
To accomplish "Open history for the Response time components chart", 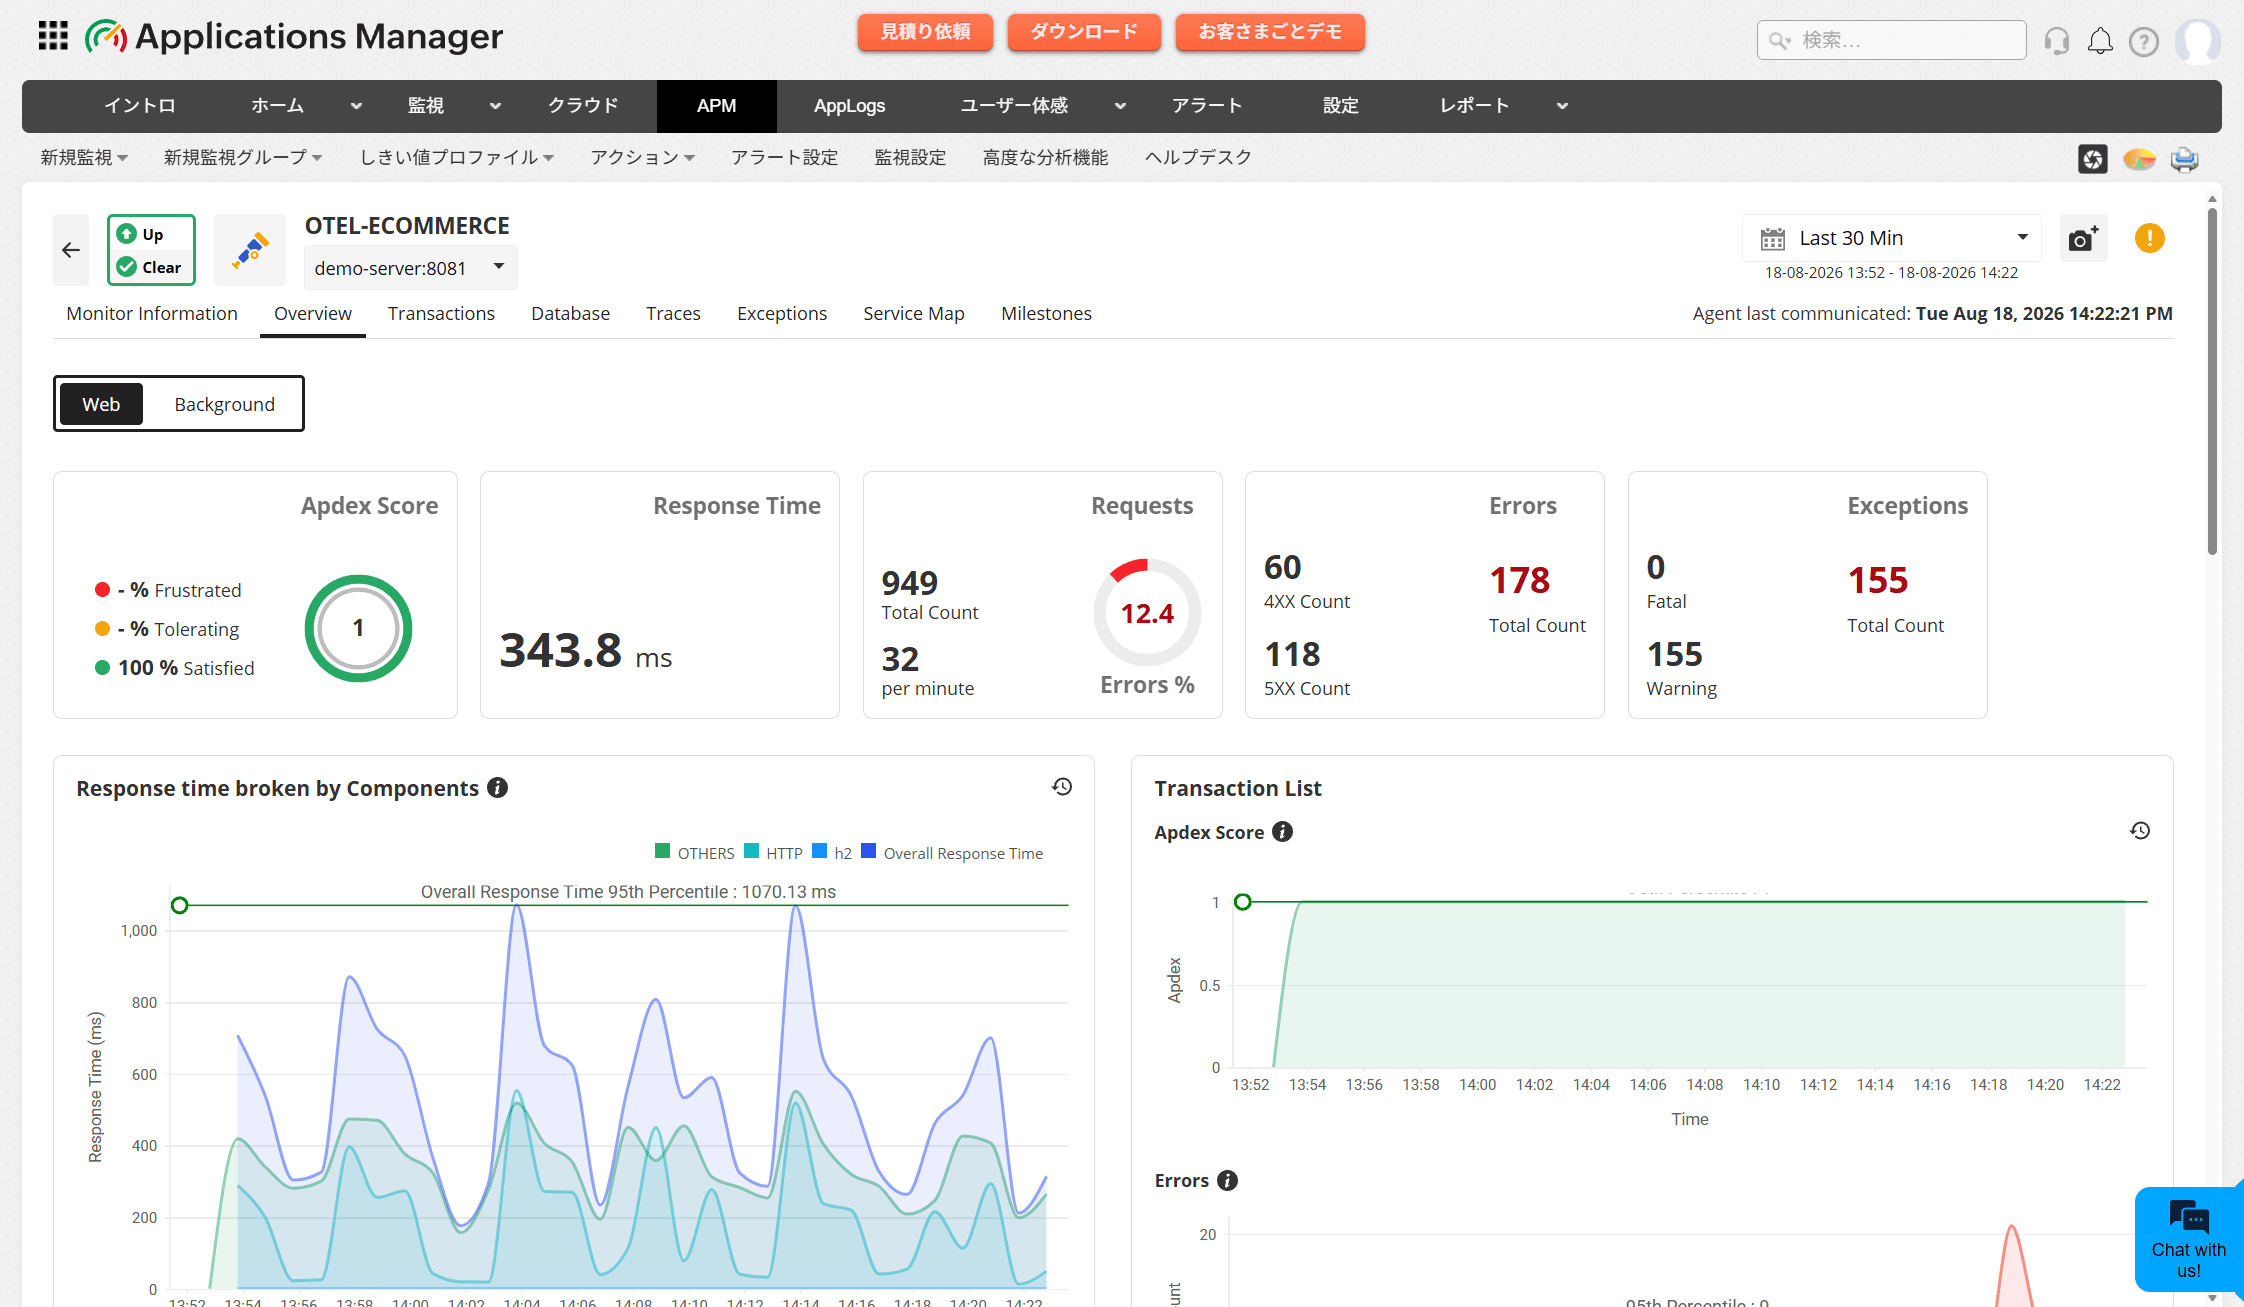I will [x=1062, y=787].
